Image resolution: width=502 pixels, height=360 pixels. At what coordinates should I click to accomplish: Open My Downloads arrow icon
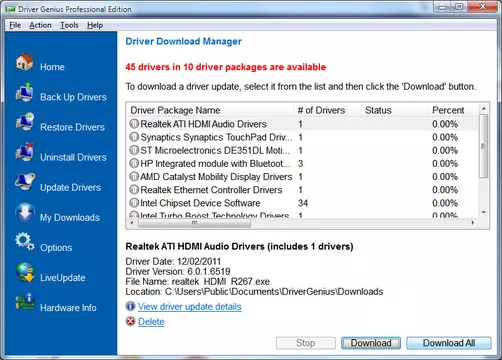click(x=25, y=212)
